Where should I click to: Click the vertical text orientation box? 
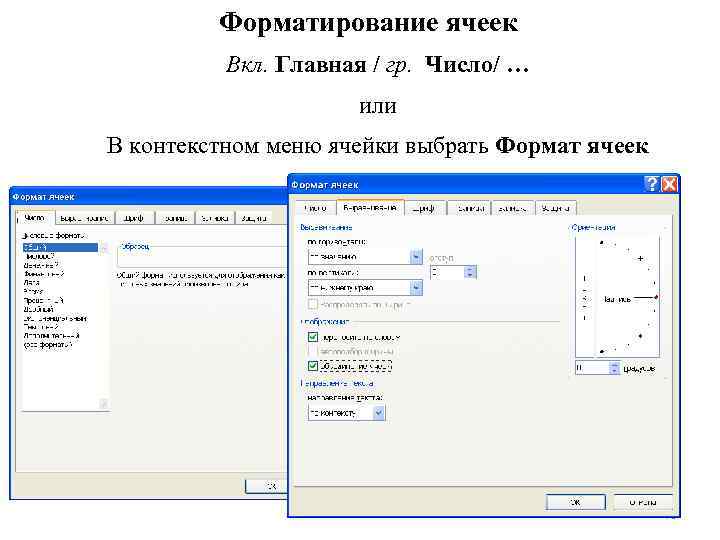585,297
